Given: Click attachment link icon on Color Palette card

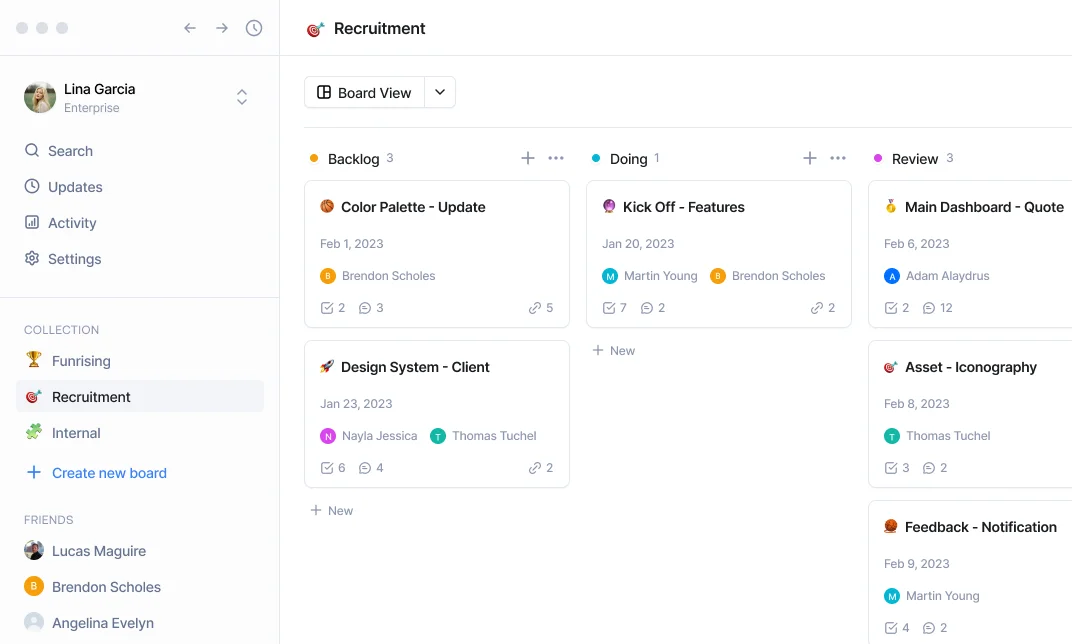Looking at the screenshot, I should tap(535, 308).
